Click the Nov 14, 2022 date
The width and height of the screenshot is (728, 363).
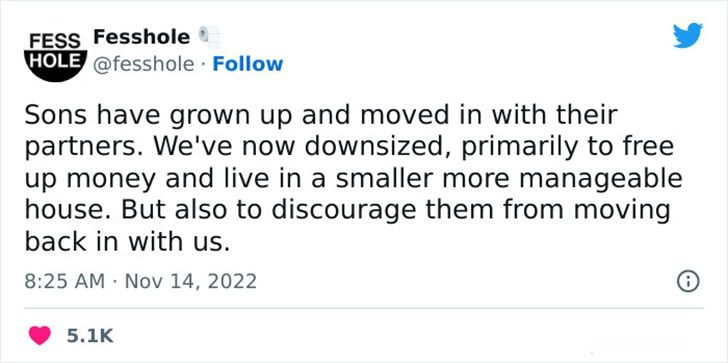pyautogui.click(x=189, y=281)
